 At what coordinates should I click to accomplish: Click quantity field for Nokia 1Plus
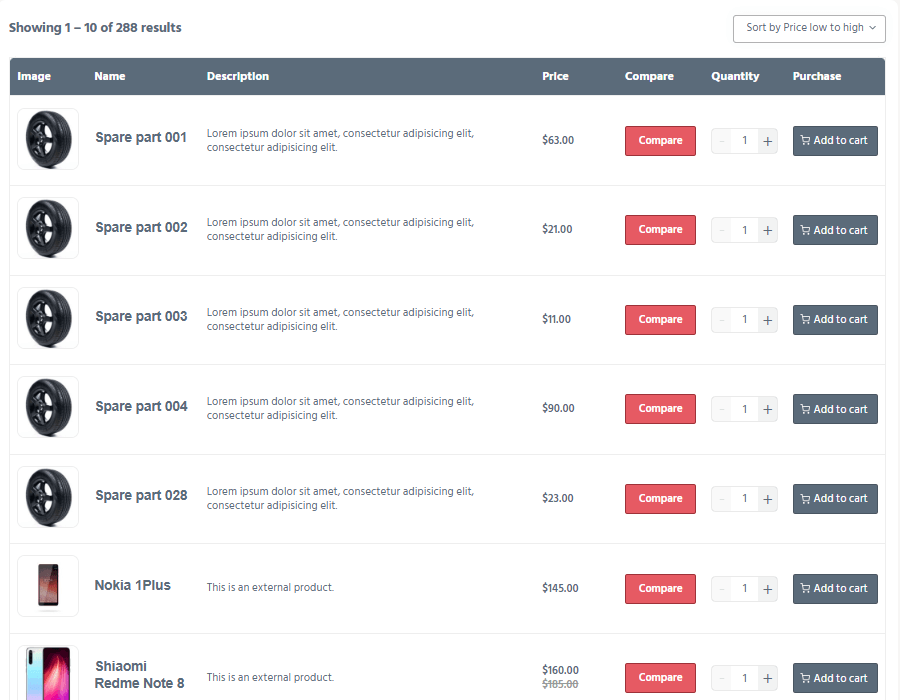coord(744,589)
